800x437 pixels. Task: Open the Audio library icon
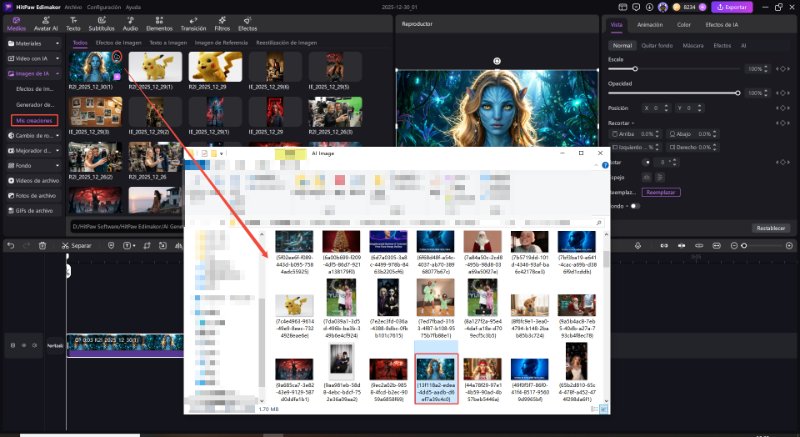click(x=130, y=23)
